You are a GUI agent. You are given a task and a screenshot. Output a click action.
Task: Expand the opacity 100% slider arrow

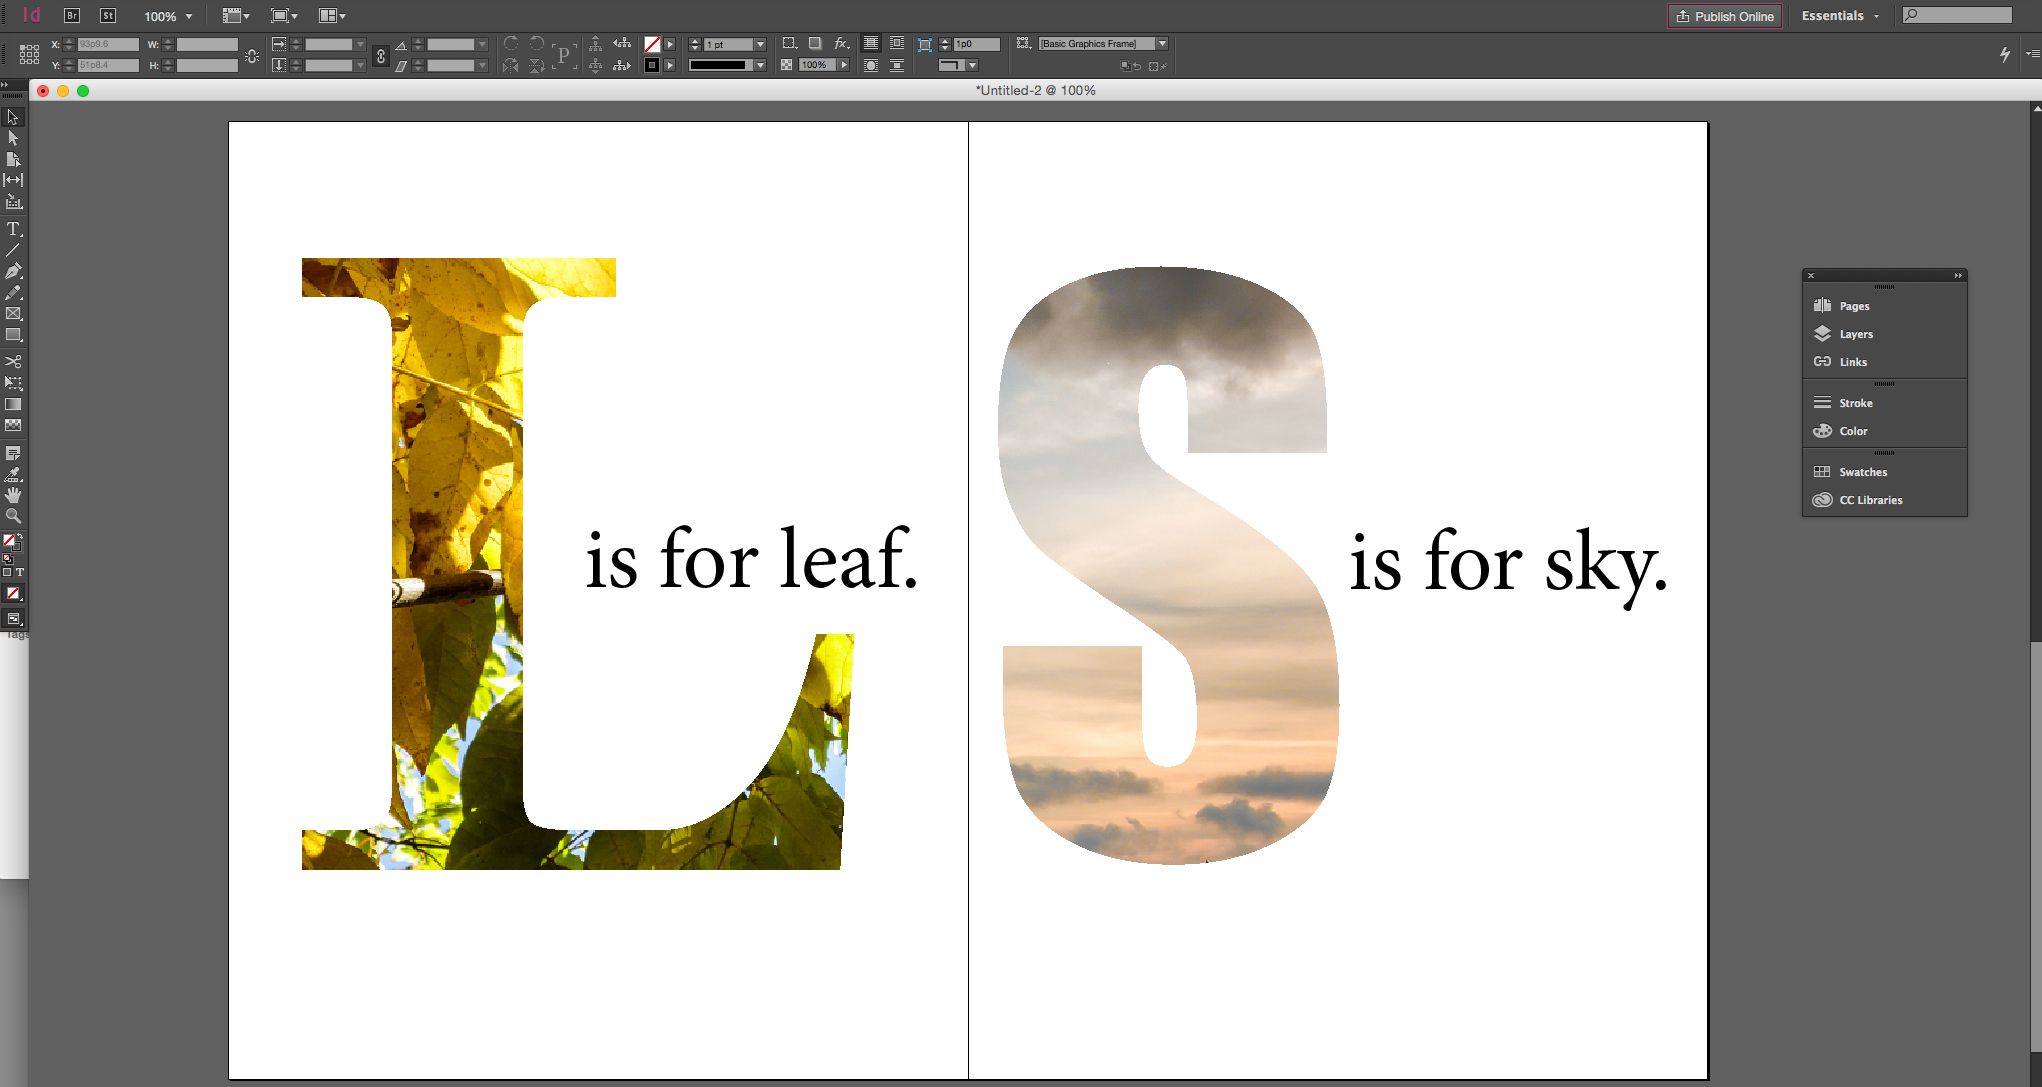(843, 65)
